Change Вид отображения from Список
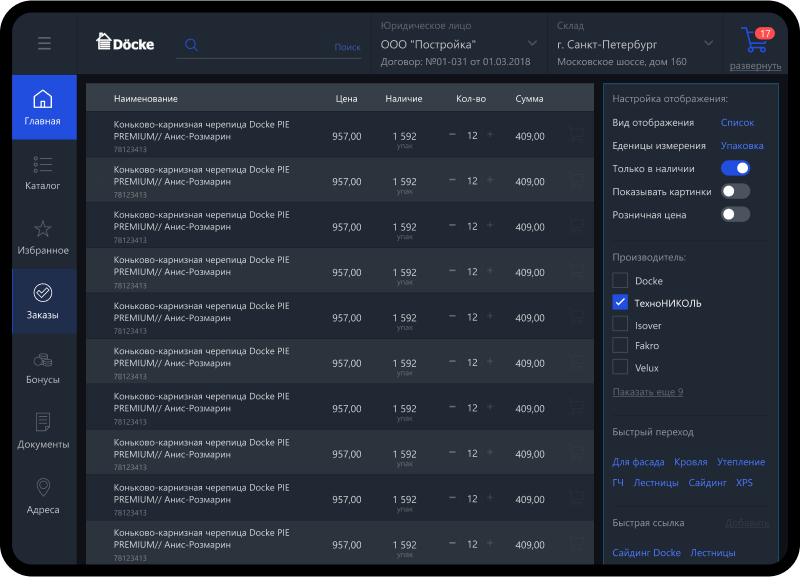The width and height of the screenshot is (800, 577). coord(737,122)
